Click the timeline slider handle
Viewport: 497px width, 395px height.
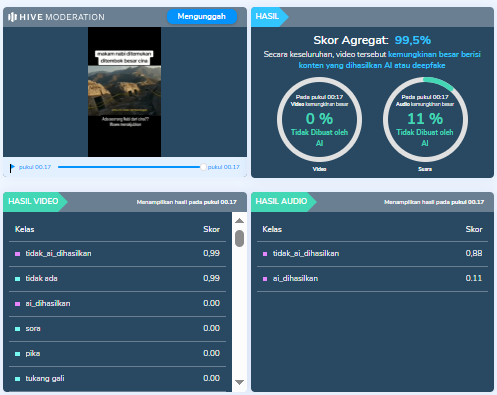pos(203,167)
